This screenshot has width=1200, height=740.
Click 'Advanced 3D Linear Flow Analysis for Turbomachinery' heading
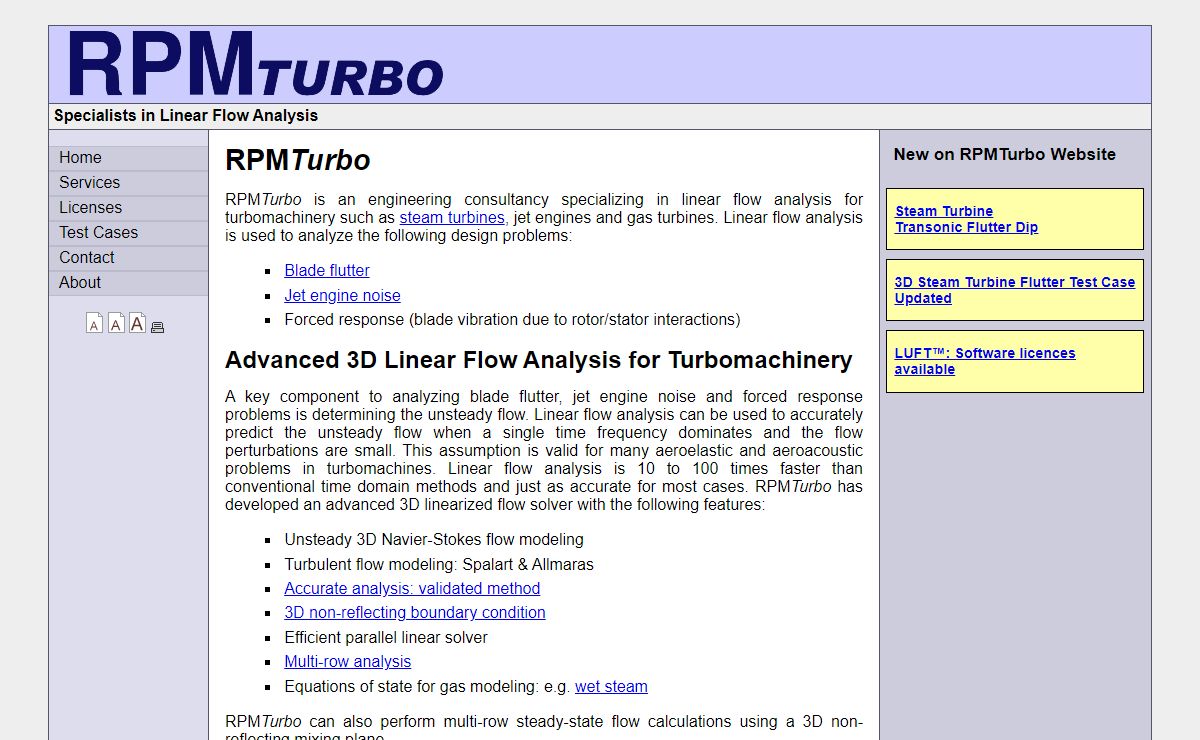click(x=539, y=360)
